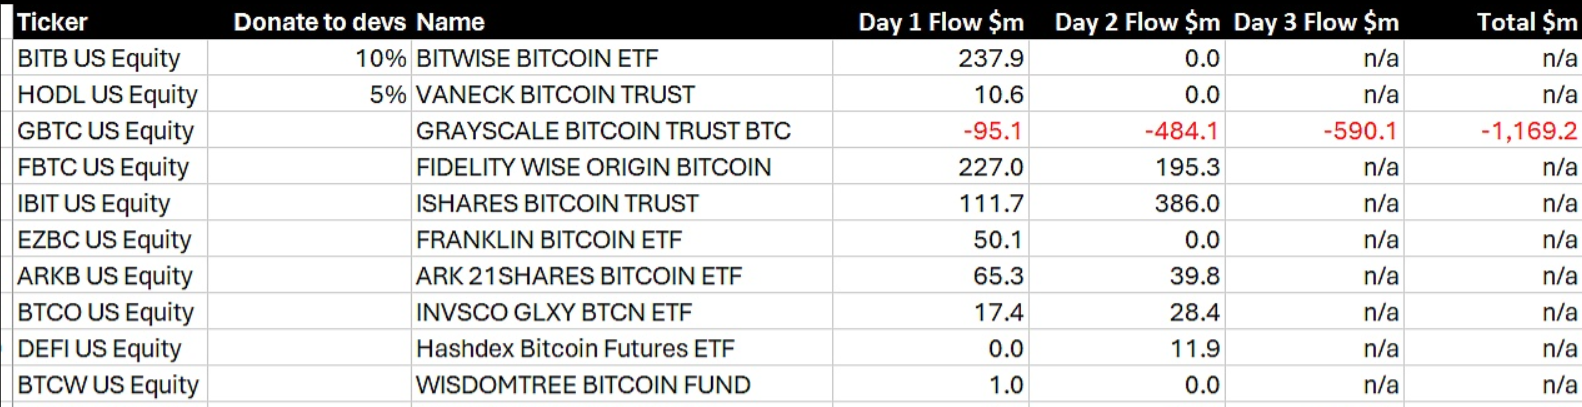
Task: Select the FBTC US Equity ticker cell
Action: [103, 167]
